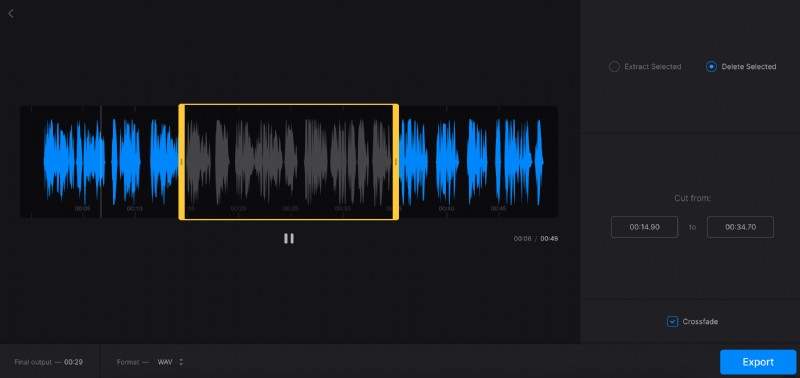Click the 'Format —' label
The width and height of the screenshot is (800, 378).
[x=133, y=362]
